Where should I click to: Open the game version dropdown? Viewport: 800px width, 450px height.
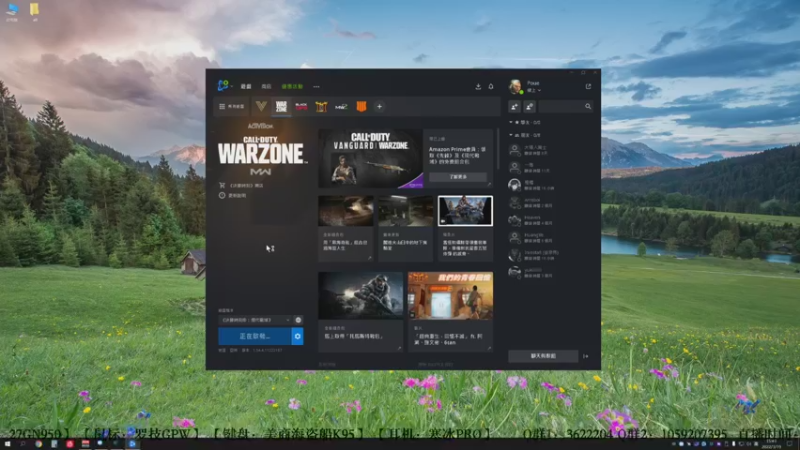pos(255,320)
